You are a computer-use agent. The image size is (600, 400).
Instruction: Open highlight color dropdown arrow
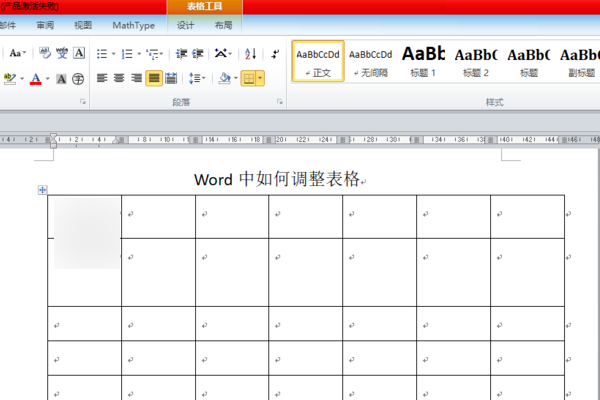(x=22, y=79)
